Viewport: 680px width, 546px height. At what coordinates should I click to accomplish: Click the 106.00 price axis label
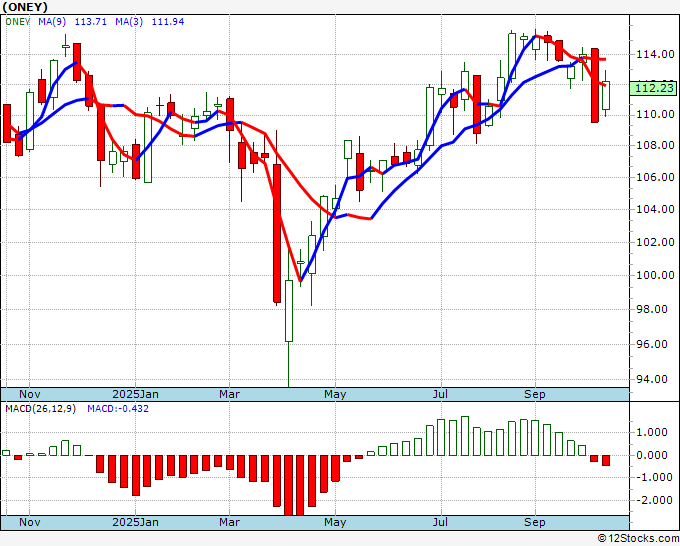point(655,177)
